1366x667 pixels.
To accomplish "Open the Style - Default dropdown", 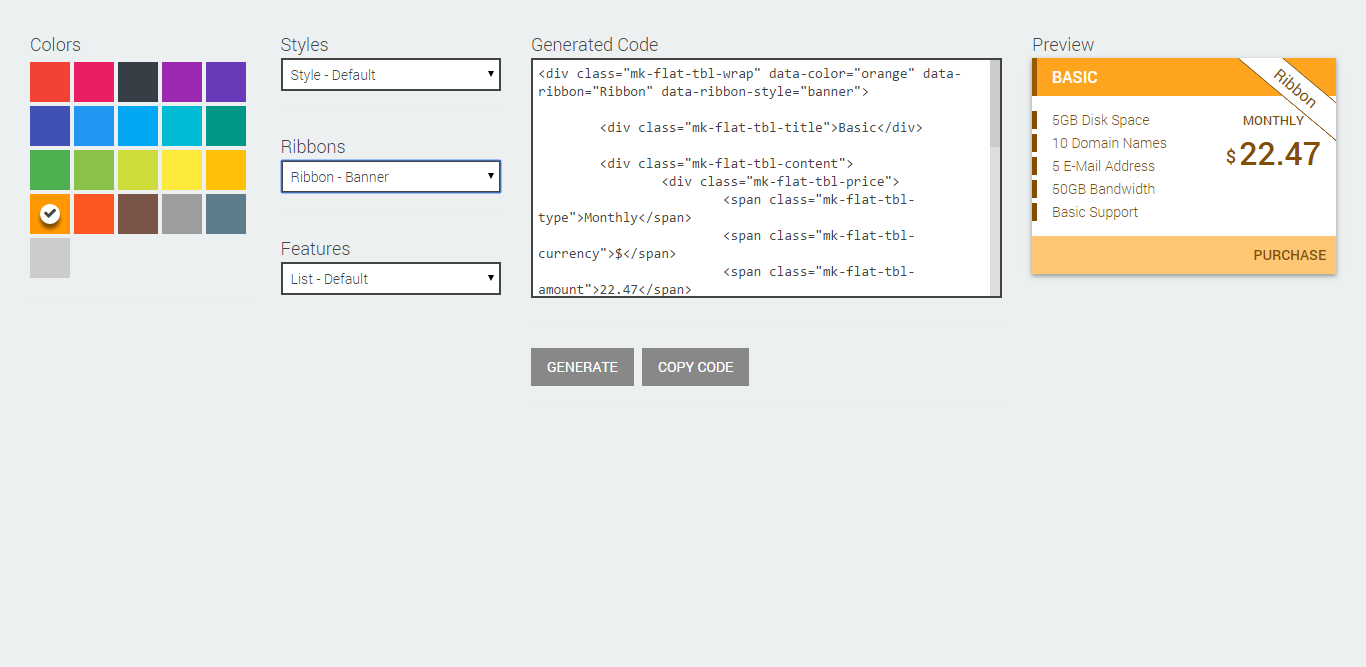I will [x=390, y=75].
